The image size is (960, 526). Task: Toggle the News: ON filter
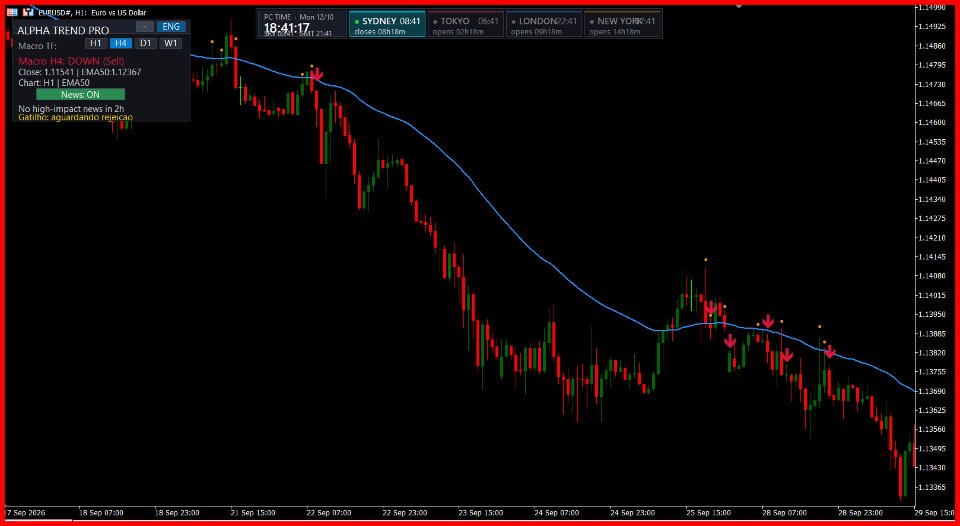pyautogui.click(x=80, y=94)
